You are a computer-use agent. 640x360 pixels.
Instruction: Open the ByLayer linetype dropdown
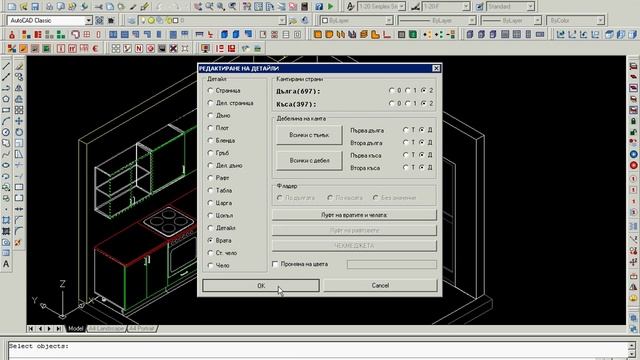click(472, 20)
